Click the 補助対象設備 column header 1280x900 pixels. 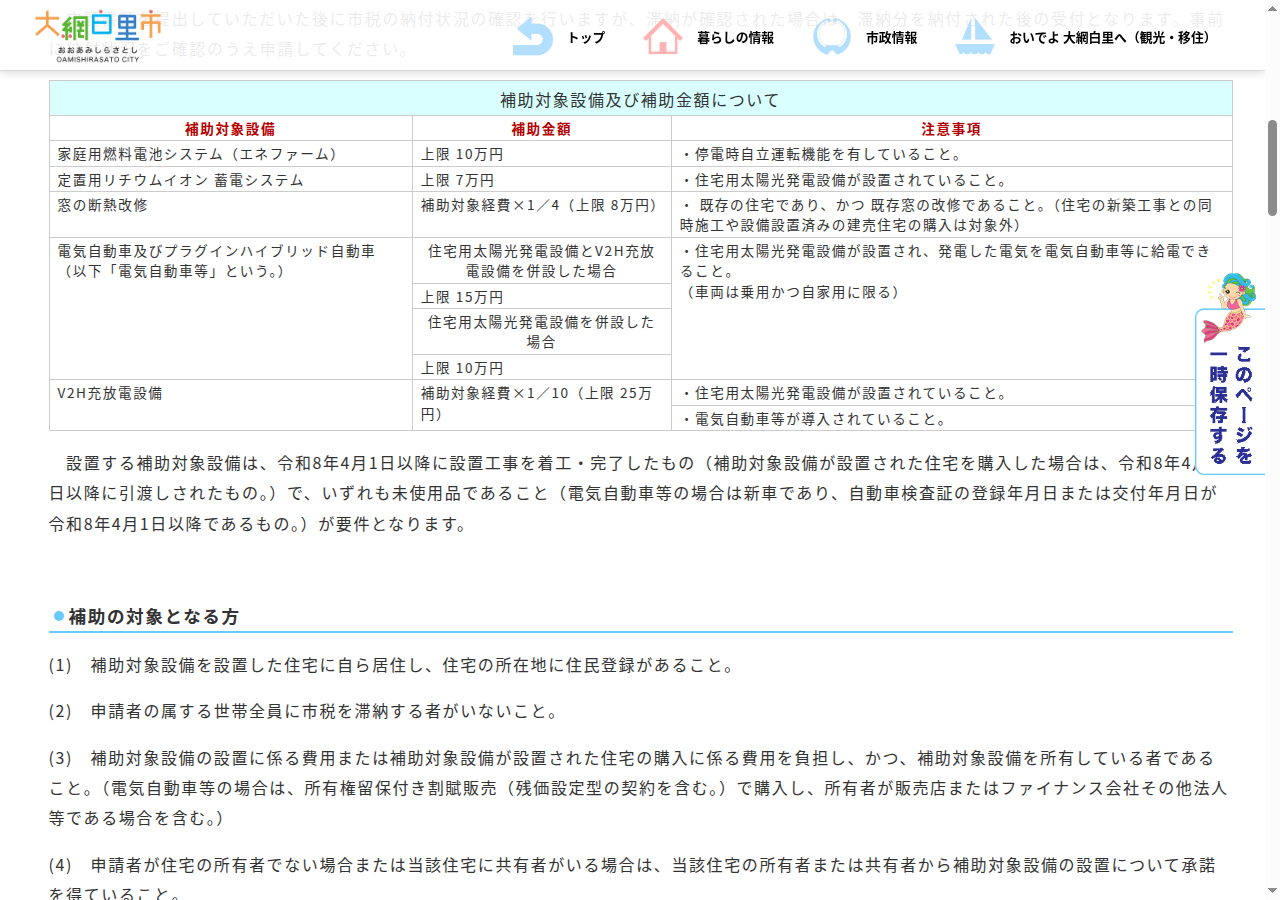pyautogui.click(x=230, y=129)
